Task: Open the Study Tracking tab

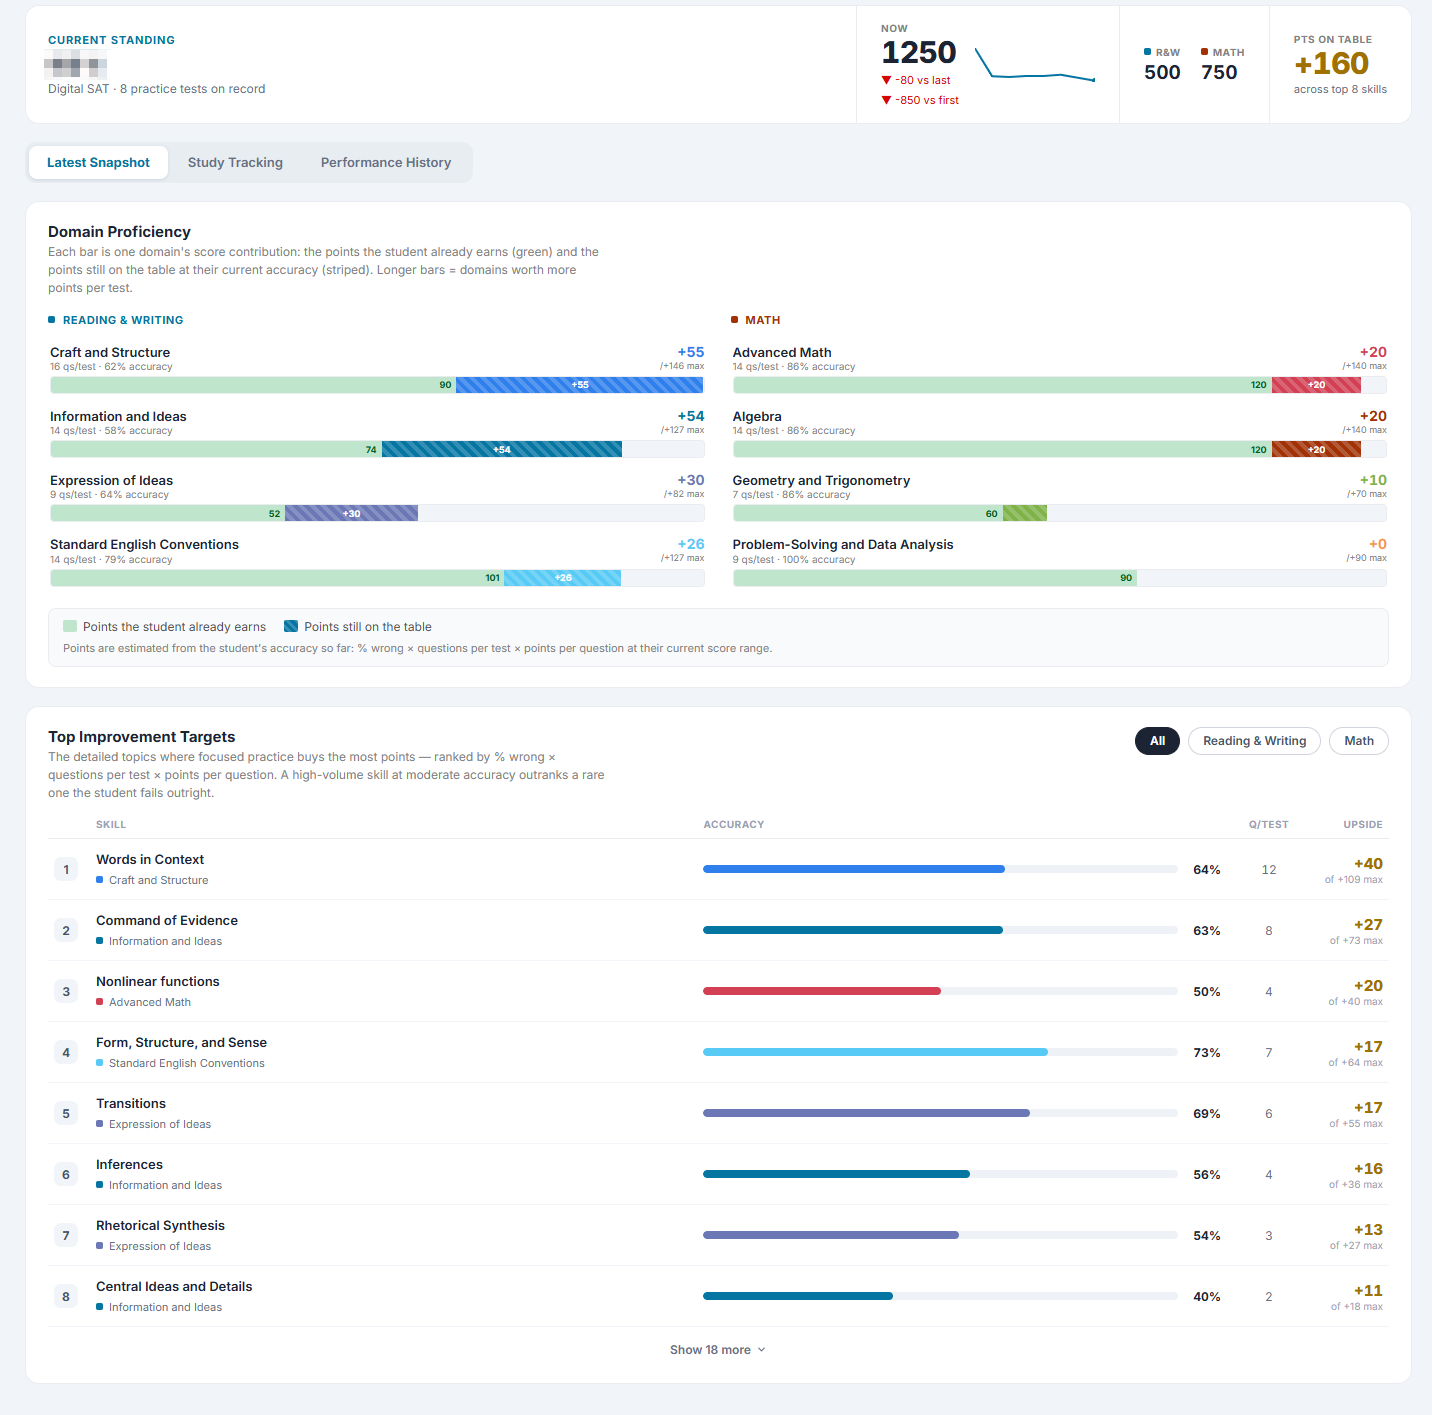Action: pyautogui.click(x=235, y=163)
